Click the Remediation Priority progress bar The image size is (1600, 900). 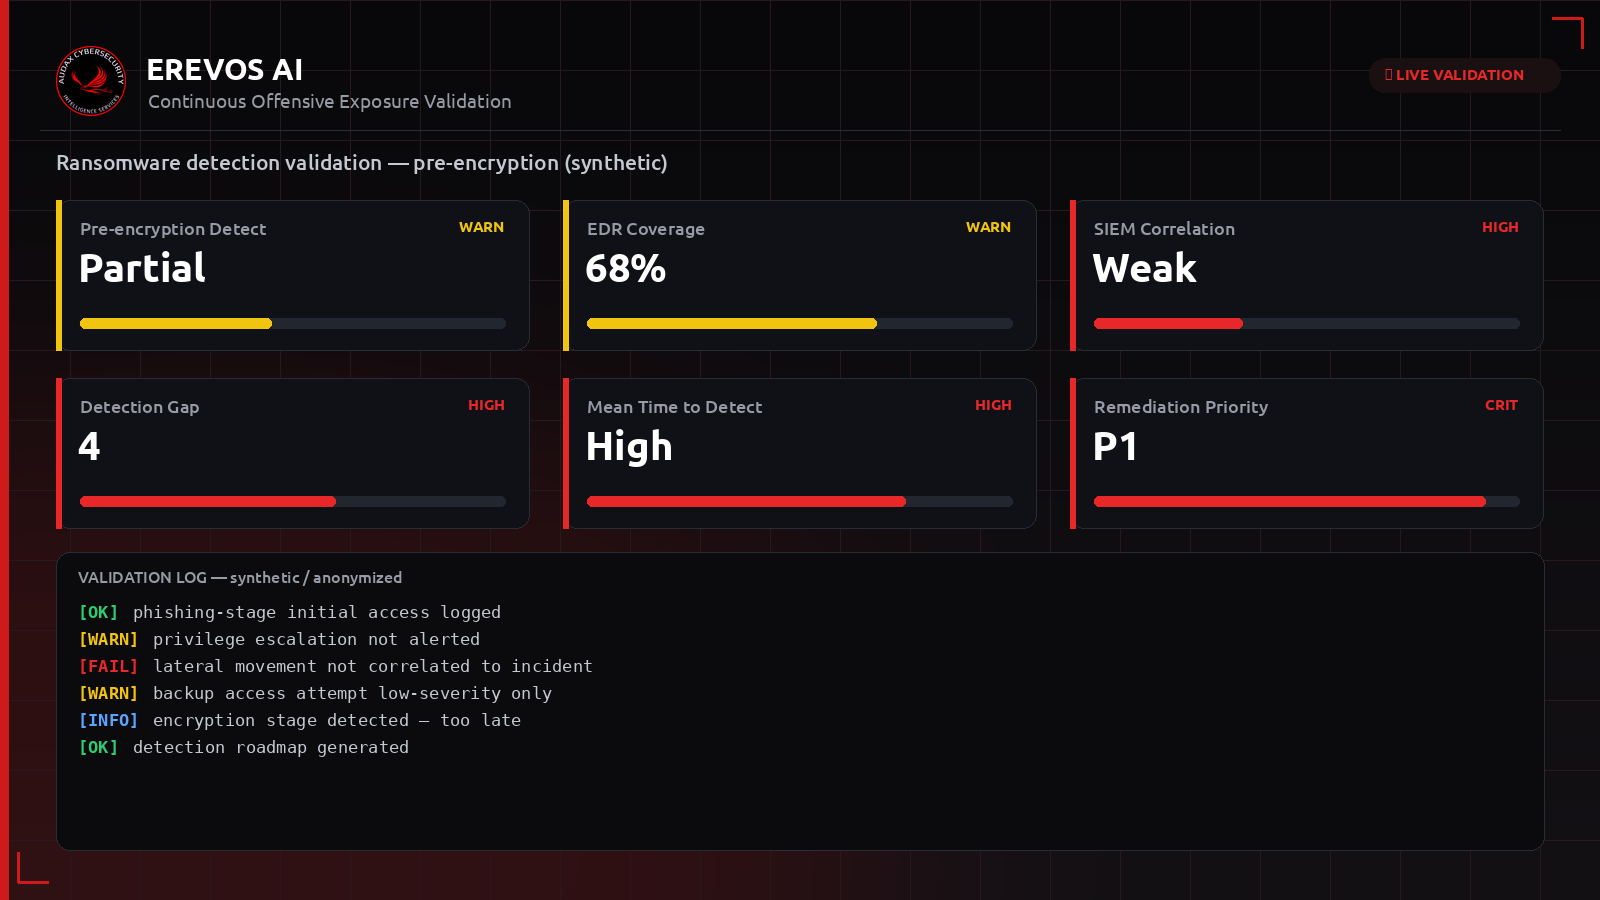1307,501
